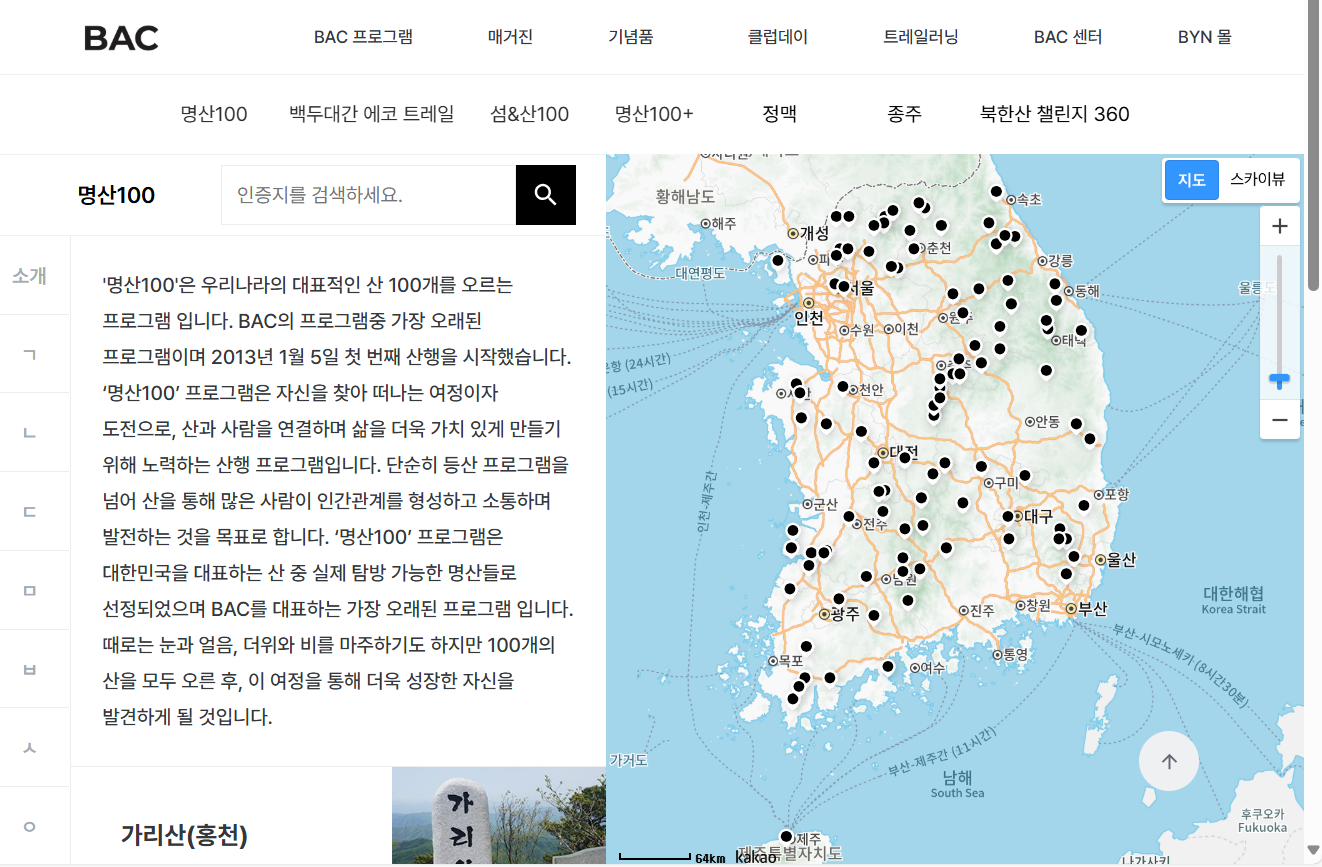Click the circular scroll-to-top arrow on the map

click(1168, 761)
